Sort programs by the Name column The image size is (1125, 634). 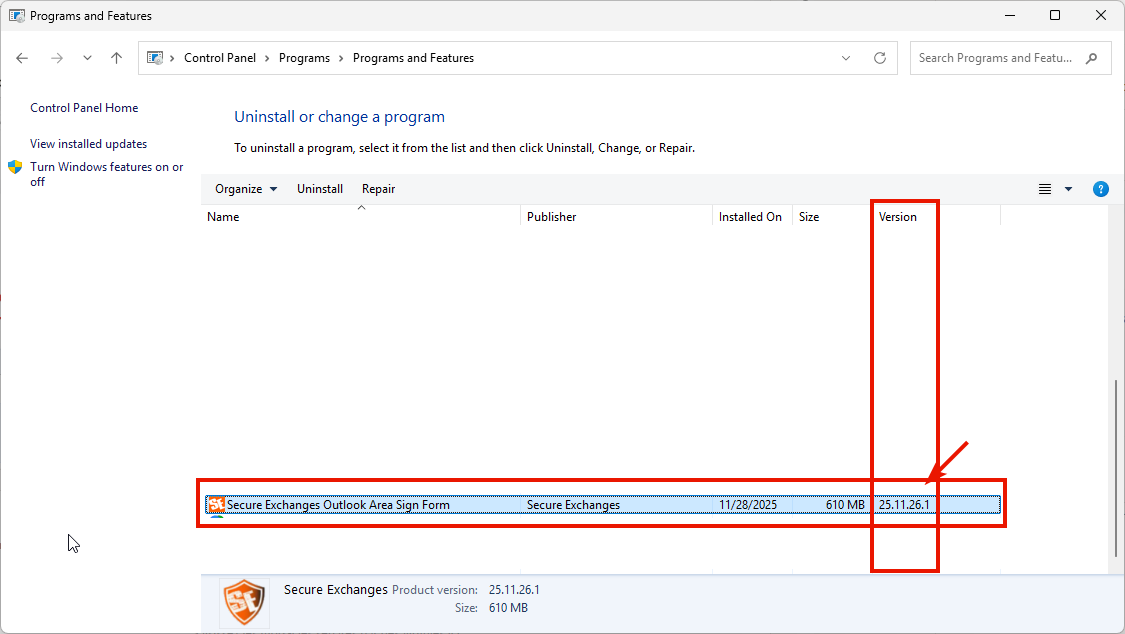click(x=361, y=217)
